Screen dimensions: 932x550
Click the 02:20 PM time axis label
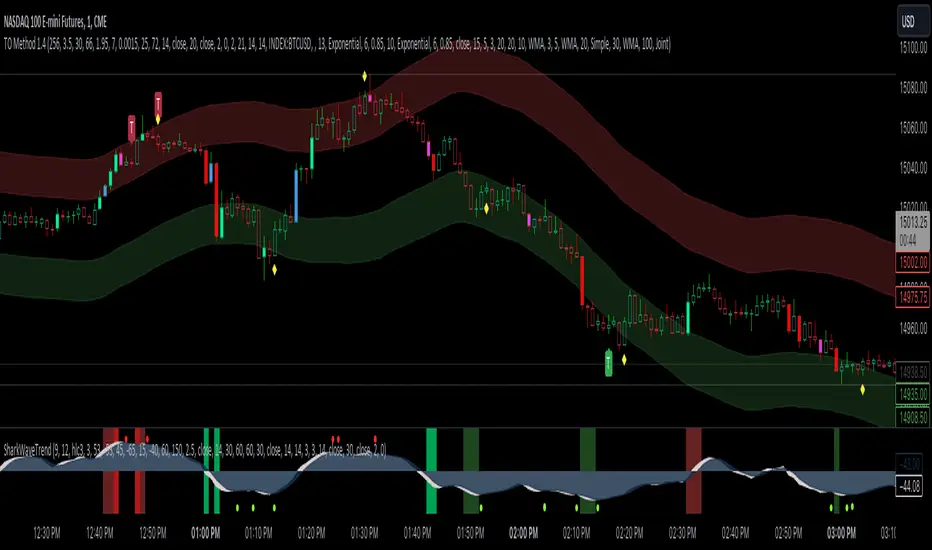629,533
